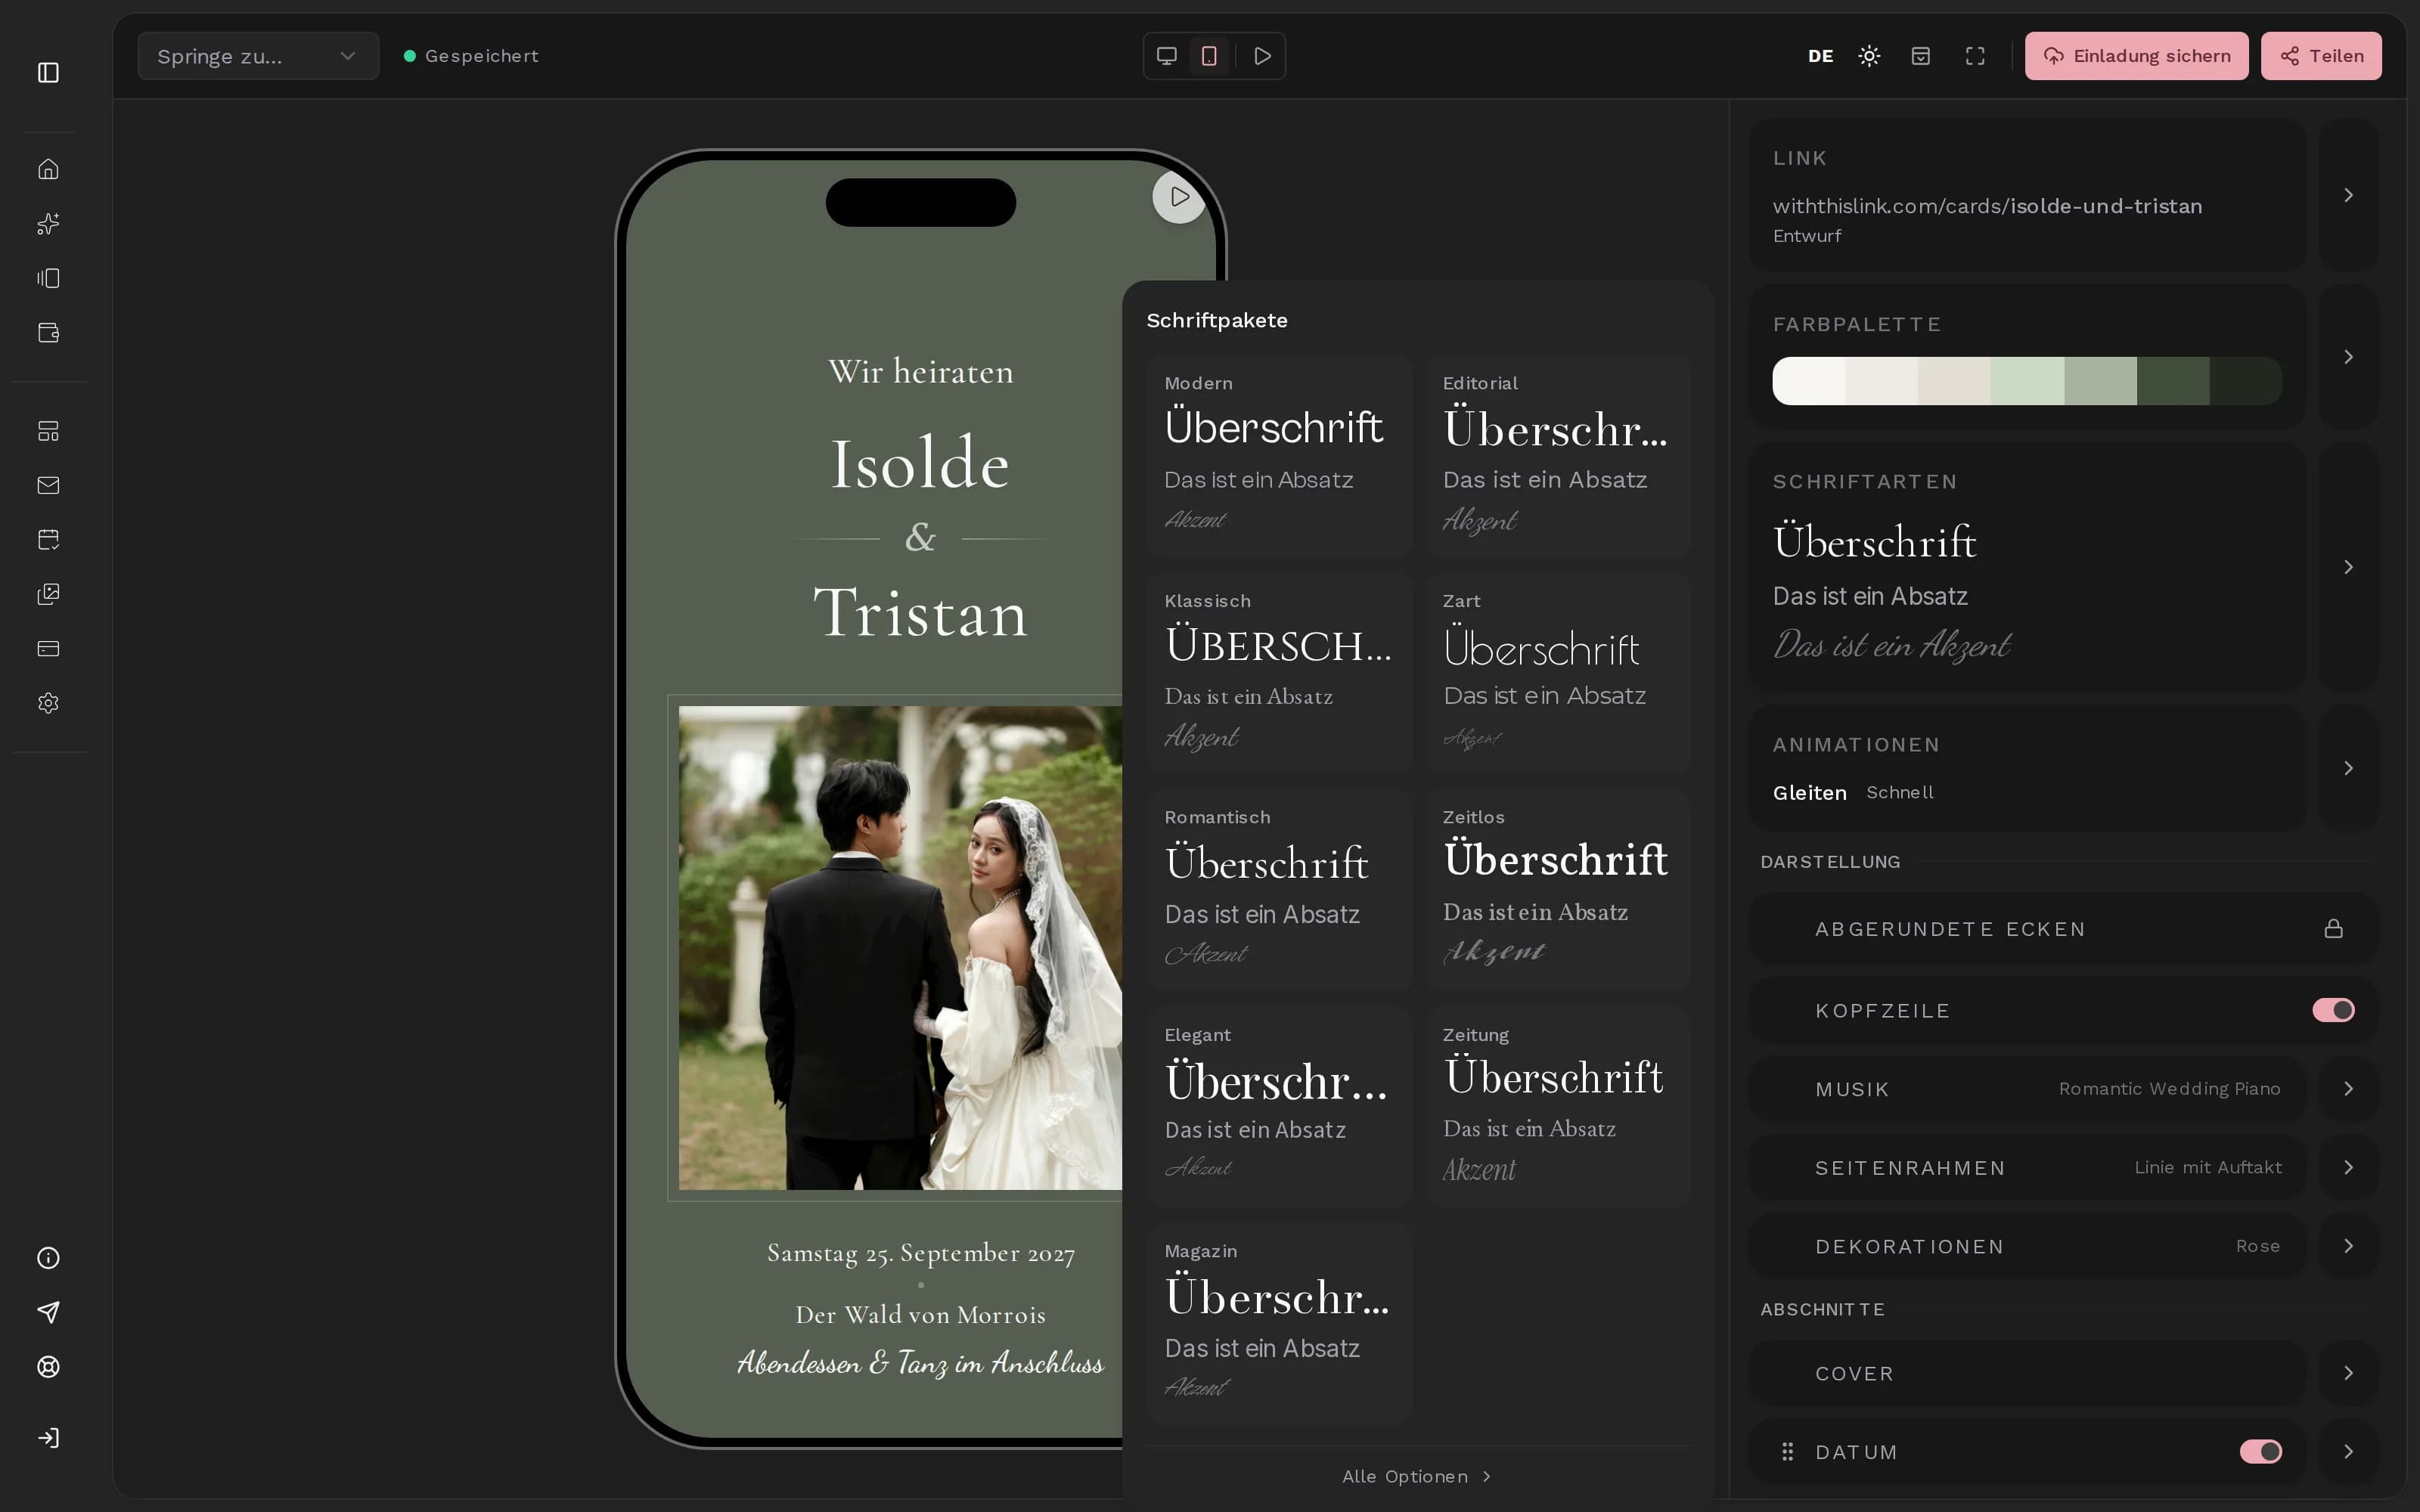Select the Klassisch font package
2420x1512 pixels.
[x=1279, y=673]
